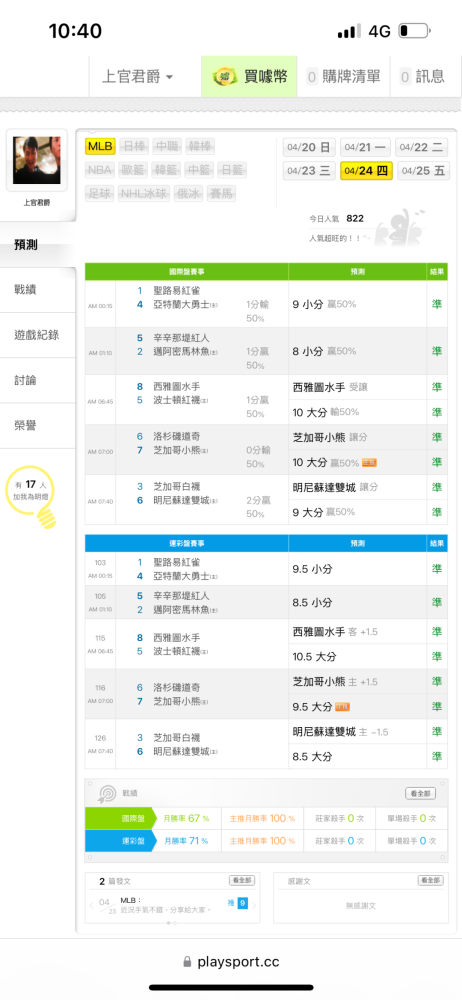Click 看全部 in the 感謝文 section
Image resolution: width=462 pixels, height=1000 pixels.
[x=430, y=881]
